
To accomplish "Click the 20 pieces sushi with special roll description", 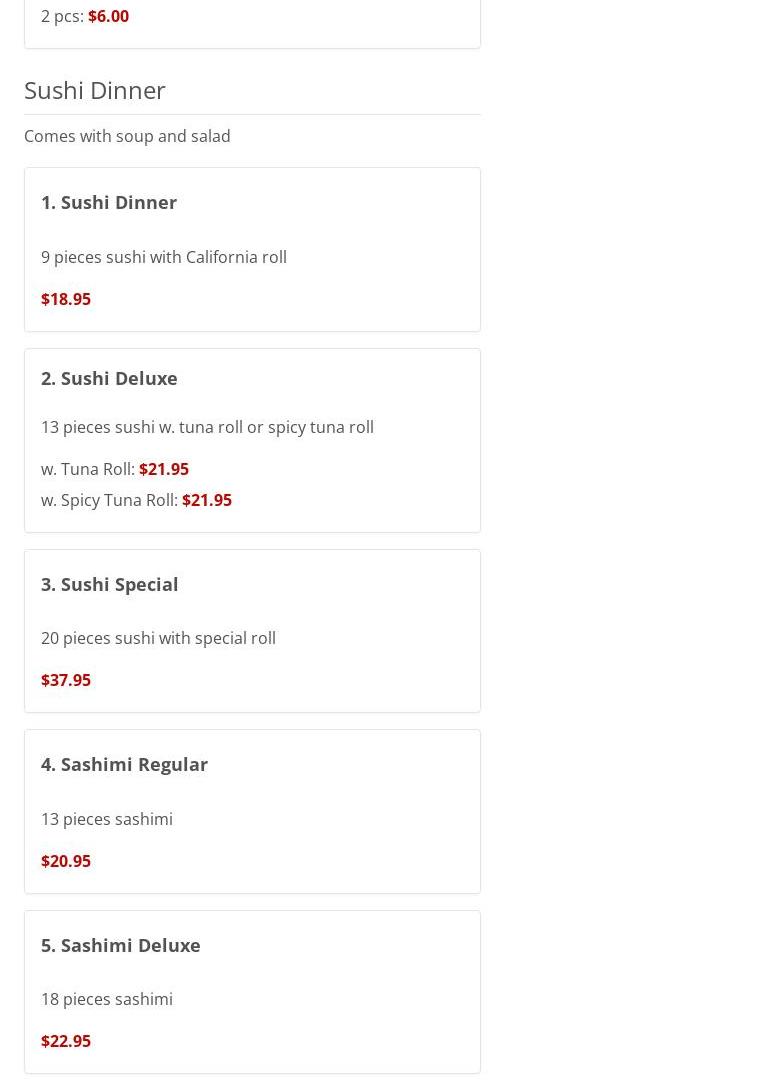I will 158,638.
